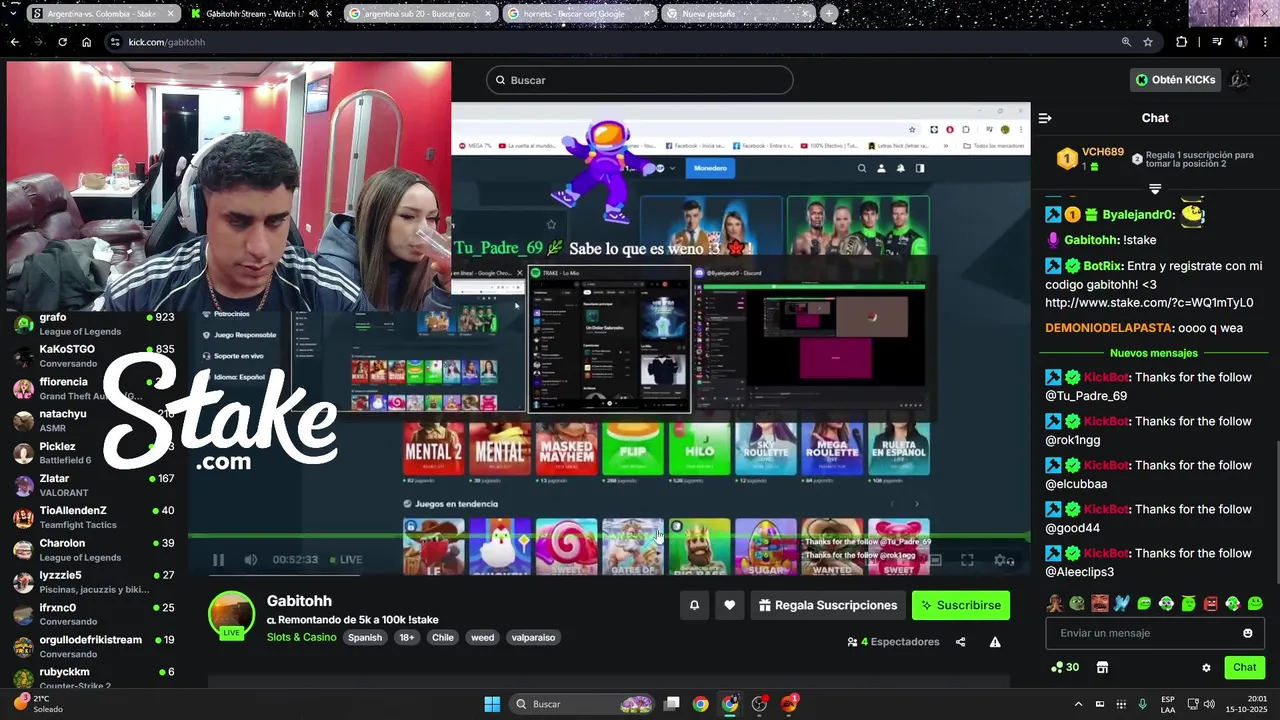Open Gabitohh's live avatar
This screenshot has width=1280, height=720.
pos(231,614)
